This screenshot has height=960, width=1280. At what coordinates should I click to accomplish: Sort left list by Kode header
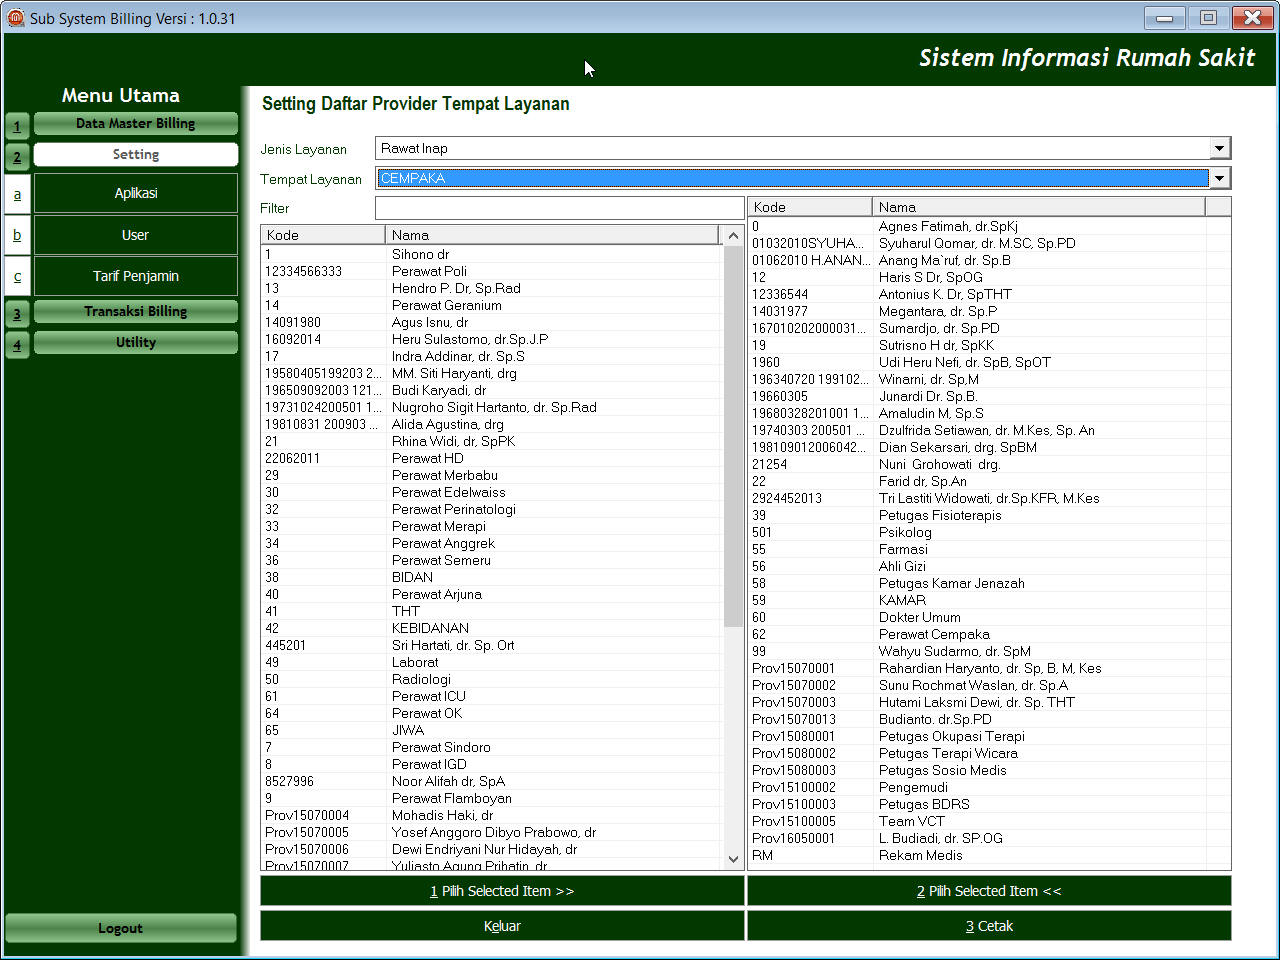[x=323, y=235]
